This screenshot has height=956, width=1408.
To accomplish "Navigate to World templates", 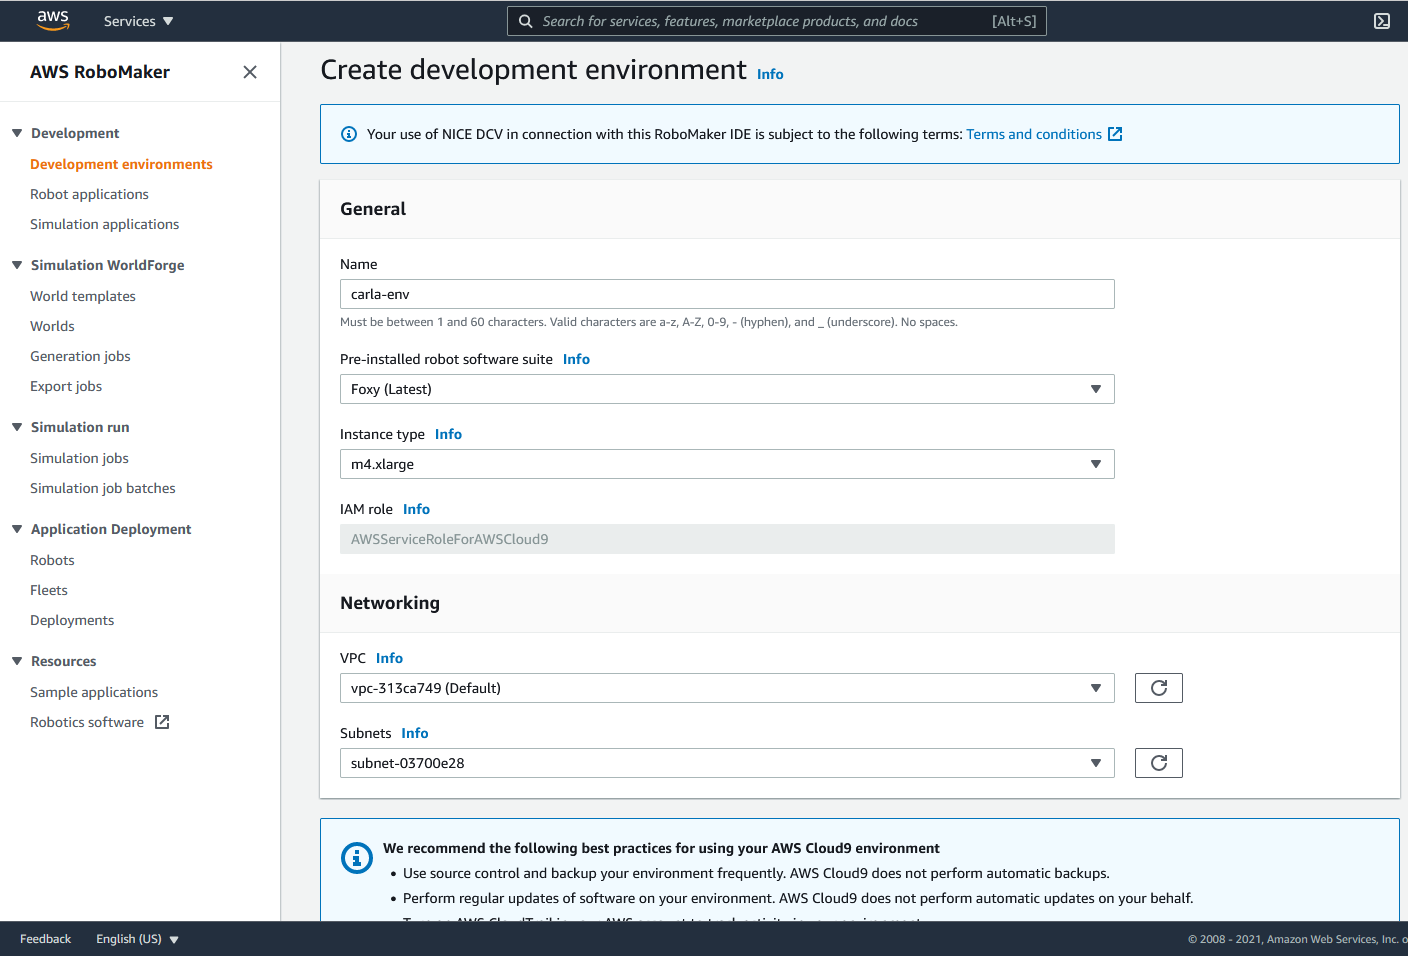I will coord(82,296).
